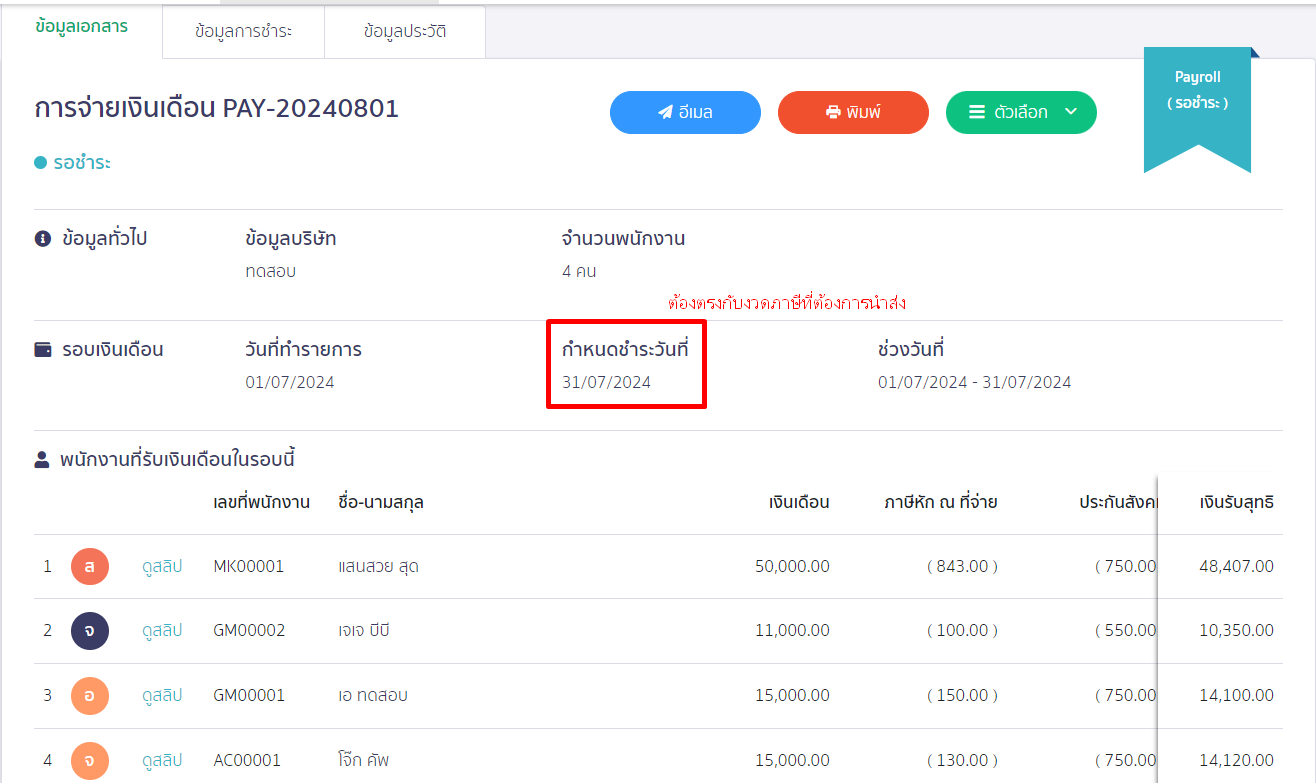Click the info icon beside ข้อมูลทั่วไป
Image resolution: width=1316 pixels, height=783 pixels.
click(43, 239)
